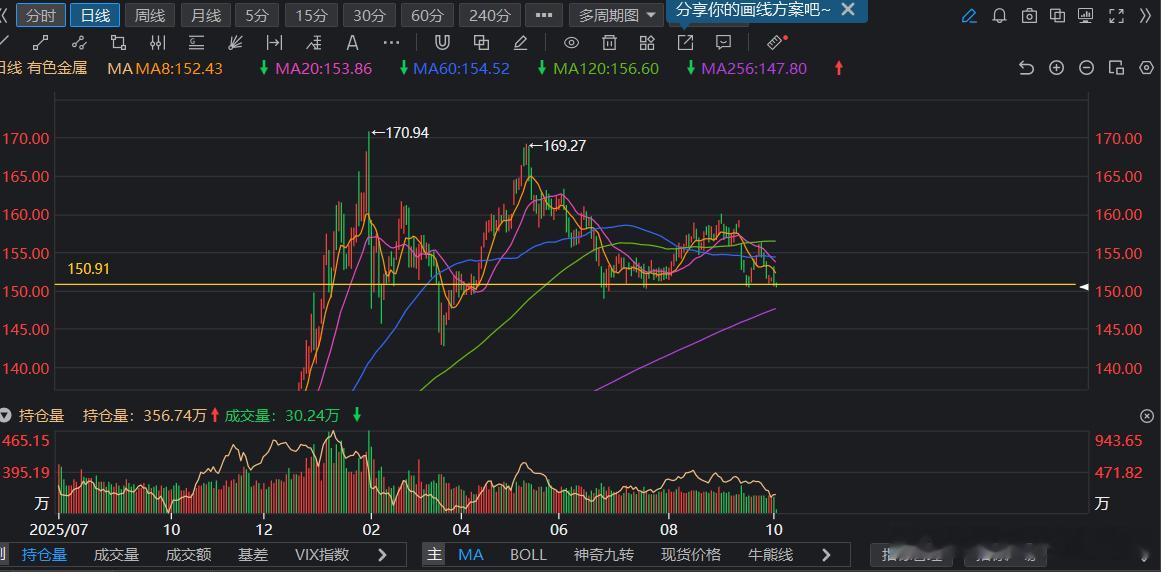This screenshot has height=572, width=1161.
Task: Select the MA main indicator
Action: coord(470,554)
